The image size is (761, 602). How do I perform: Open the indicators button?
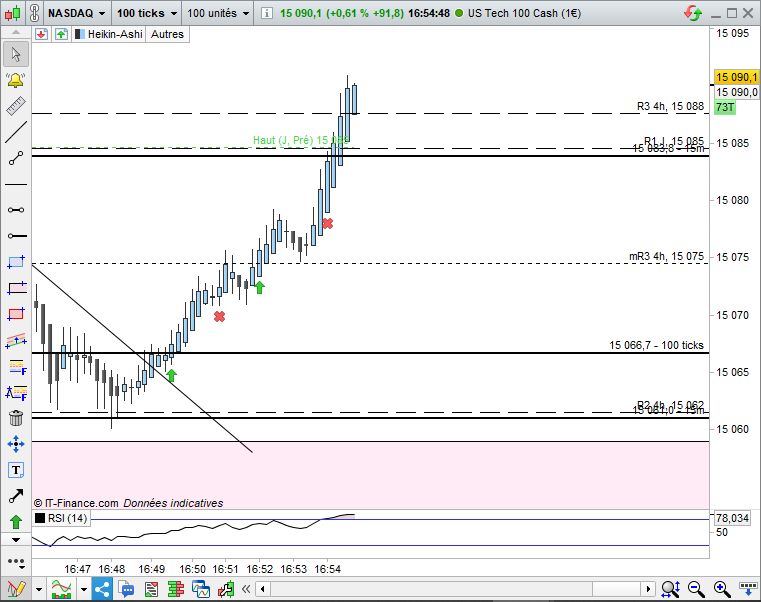[61, 589]
